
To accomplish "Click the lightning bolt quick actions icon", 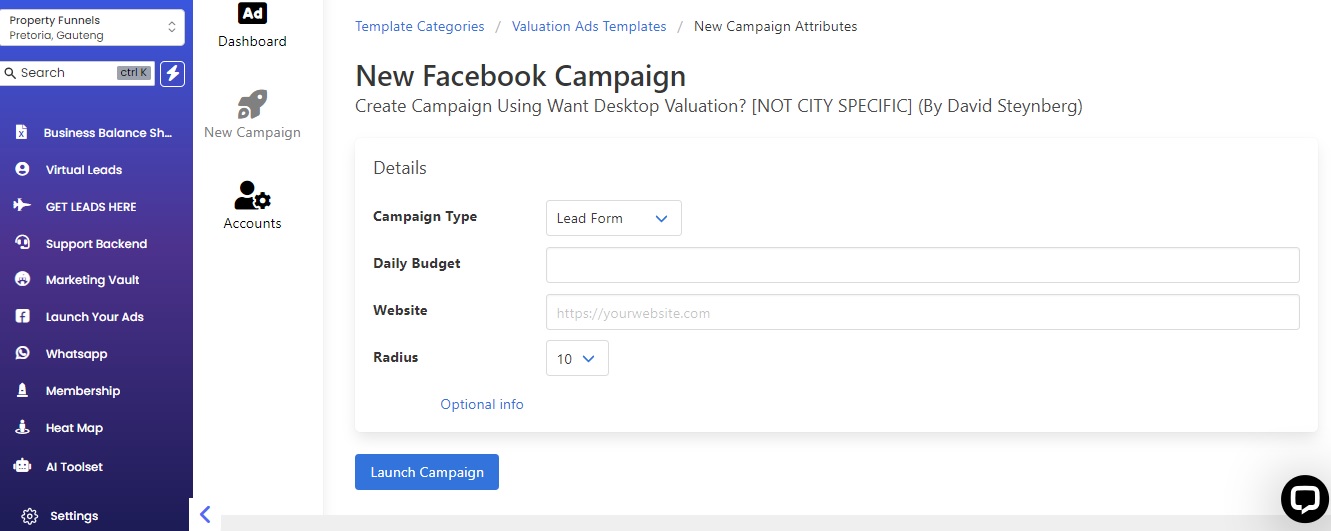I will [172, 73].
